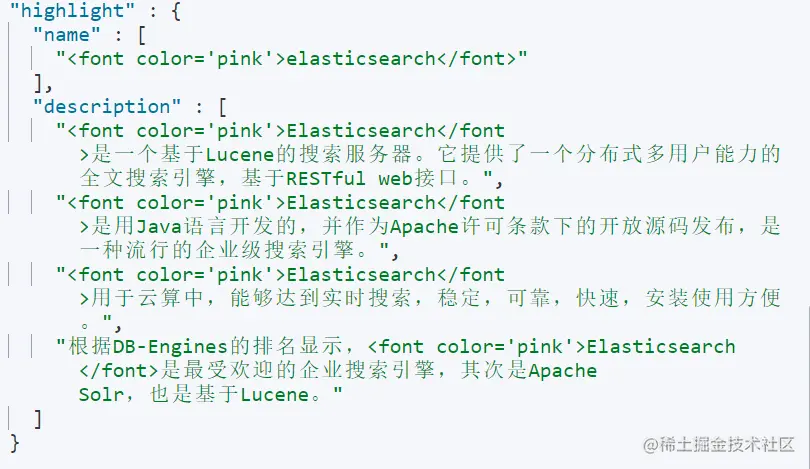Click the line 'Solr，也是基于Lucene。'
Image resolution: width=810 pixels, height=469 pixels.
click(x=210, y=395)
